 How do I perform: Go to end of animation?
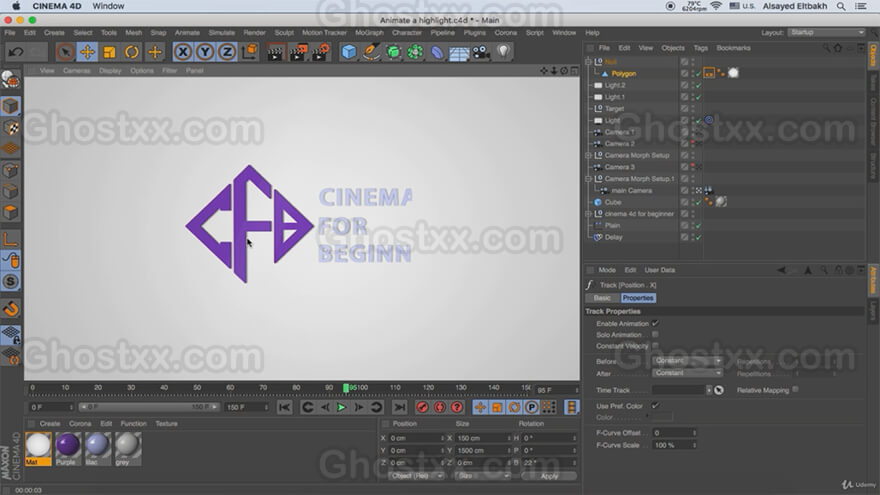399,407
